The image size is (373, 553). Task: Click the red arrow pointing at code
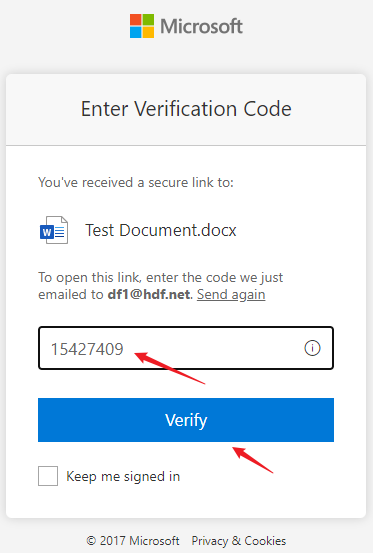[170, 368]
